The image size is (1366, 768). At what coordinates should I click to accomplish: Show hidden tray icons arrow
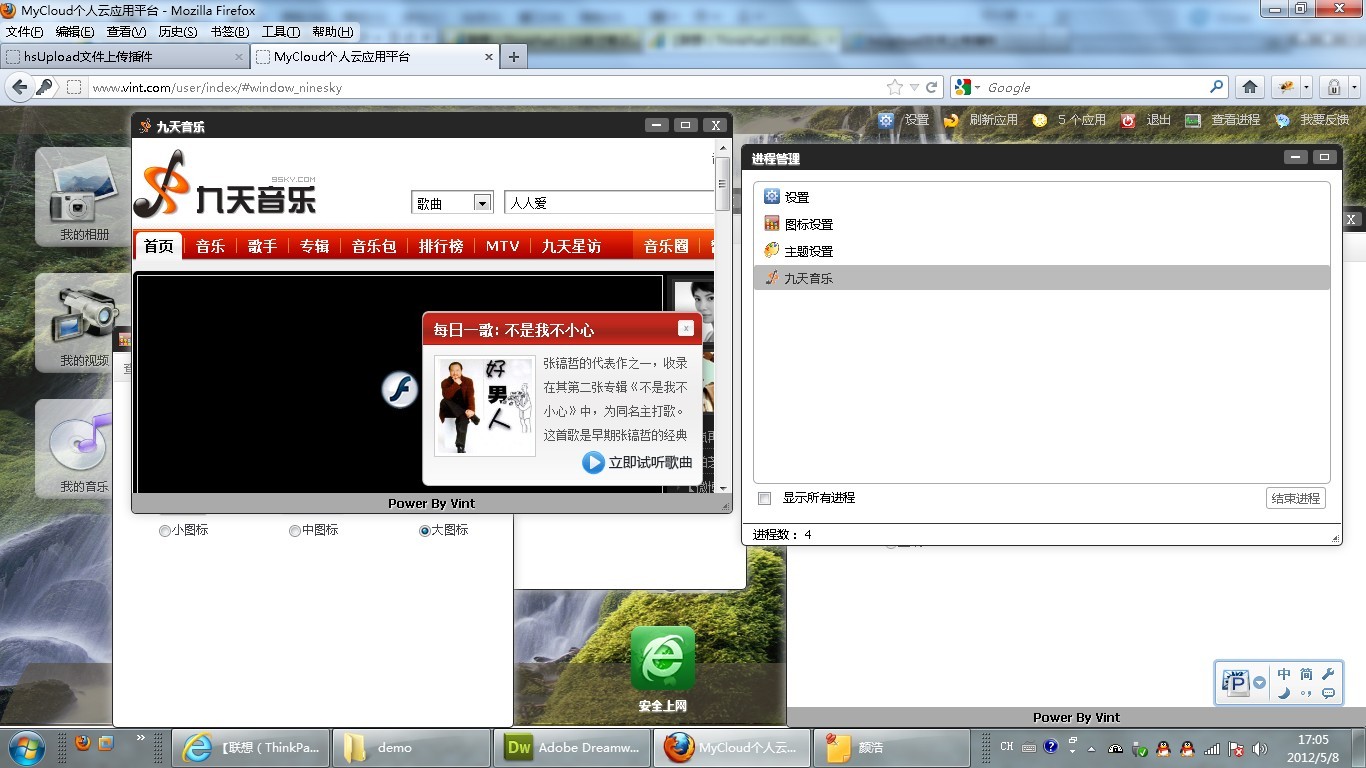1090,748
